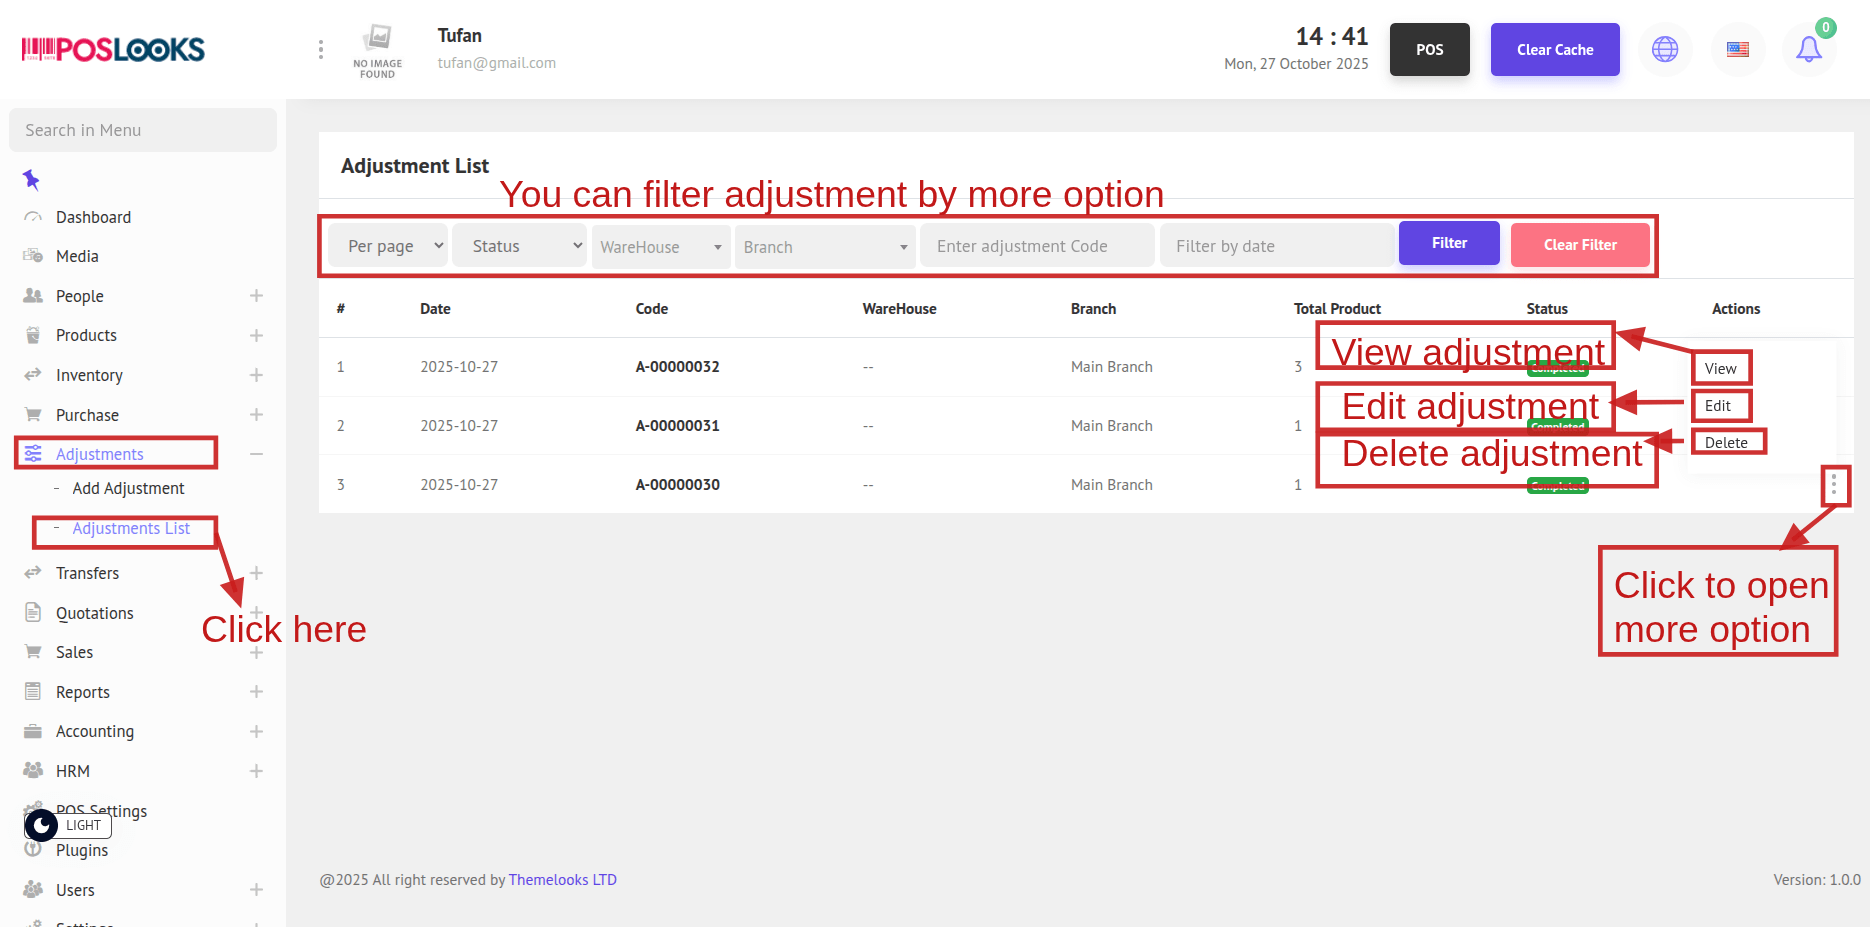Open the Themelooks LTD footer link
Image resolution: width=1870 pixels, height=927 pixels.
(562, 880)
